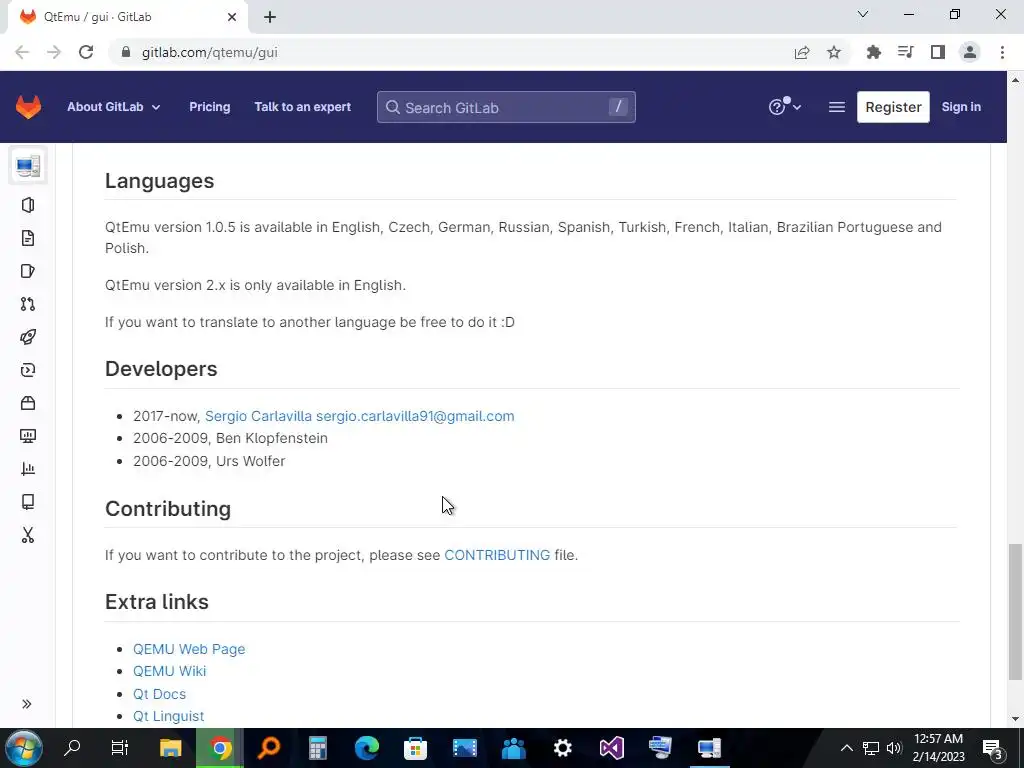1024x768 pixels.
Task: Open Issues in left sidebar
Action: point(28,271)
